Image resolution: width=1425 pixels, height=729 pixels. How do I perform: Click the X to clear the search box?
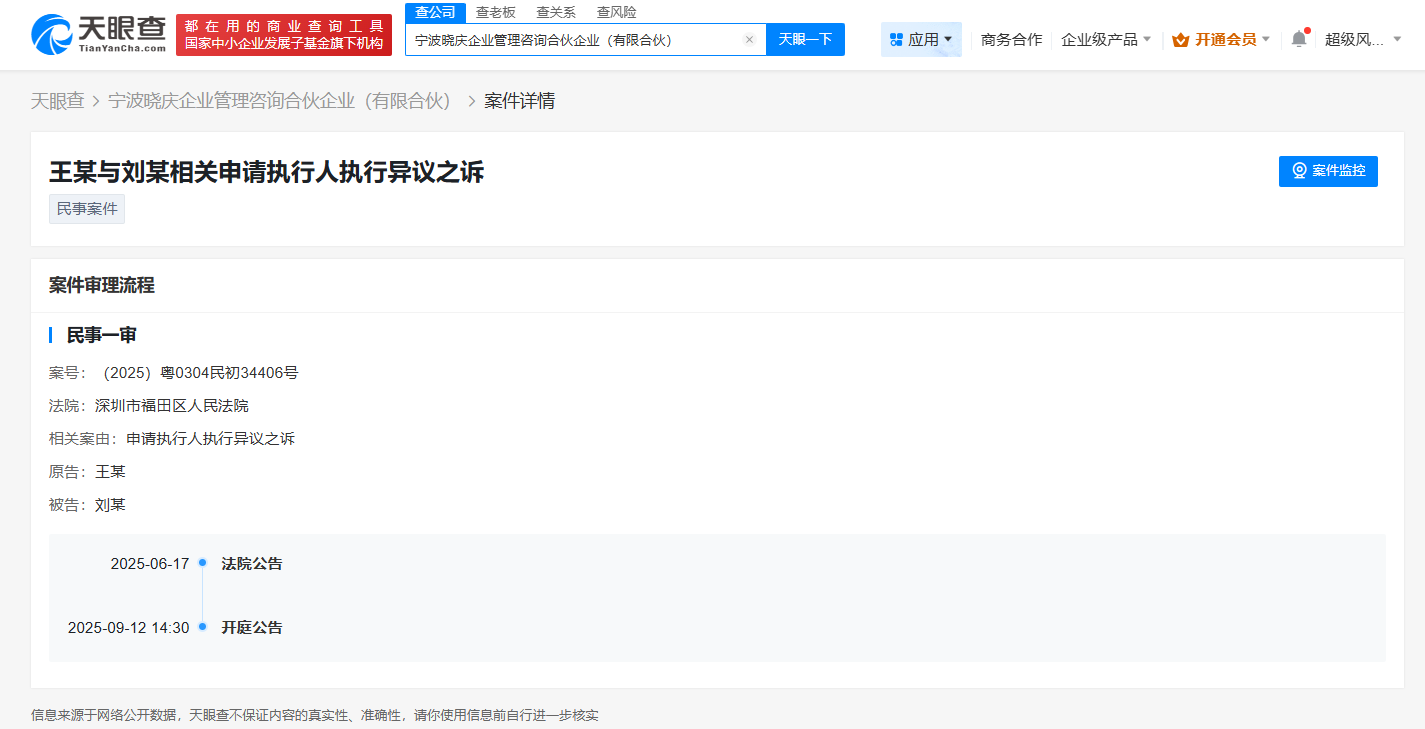[750, 39]
